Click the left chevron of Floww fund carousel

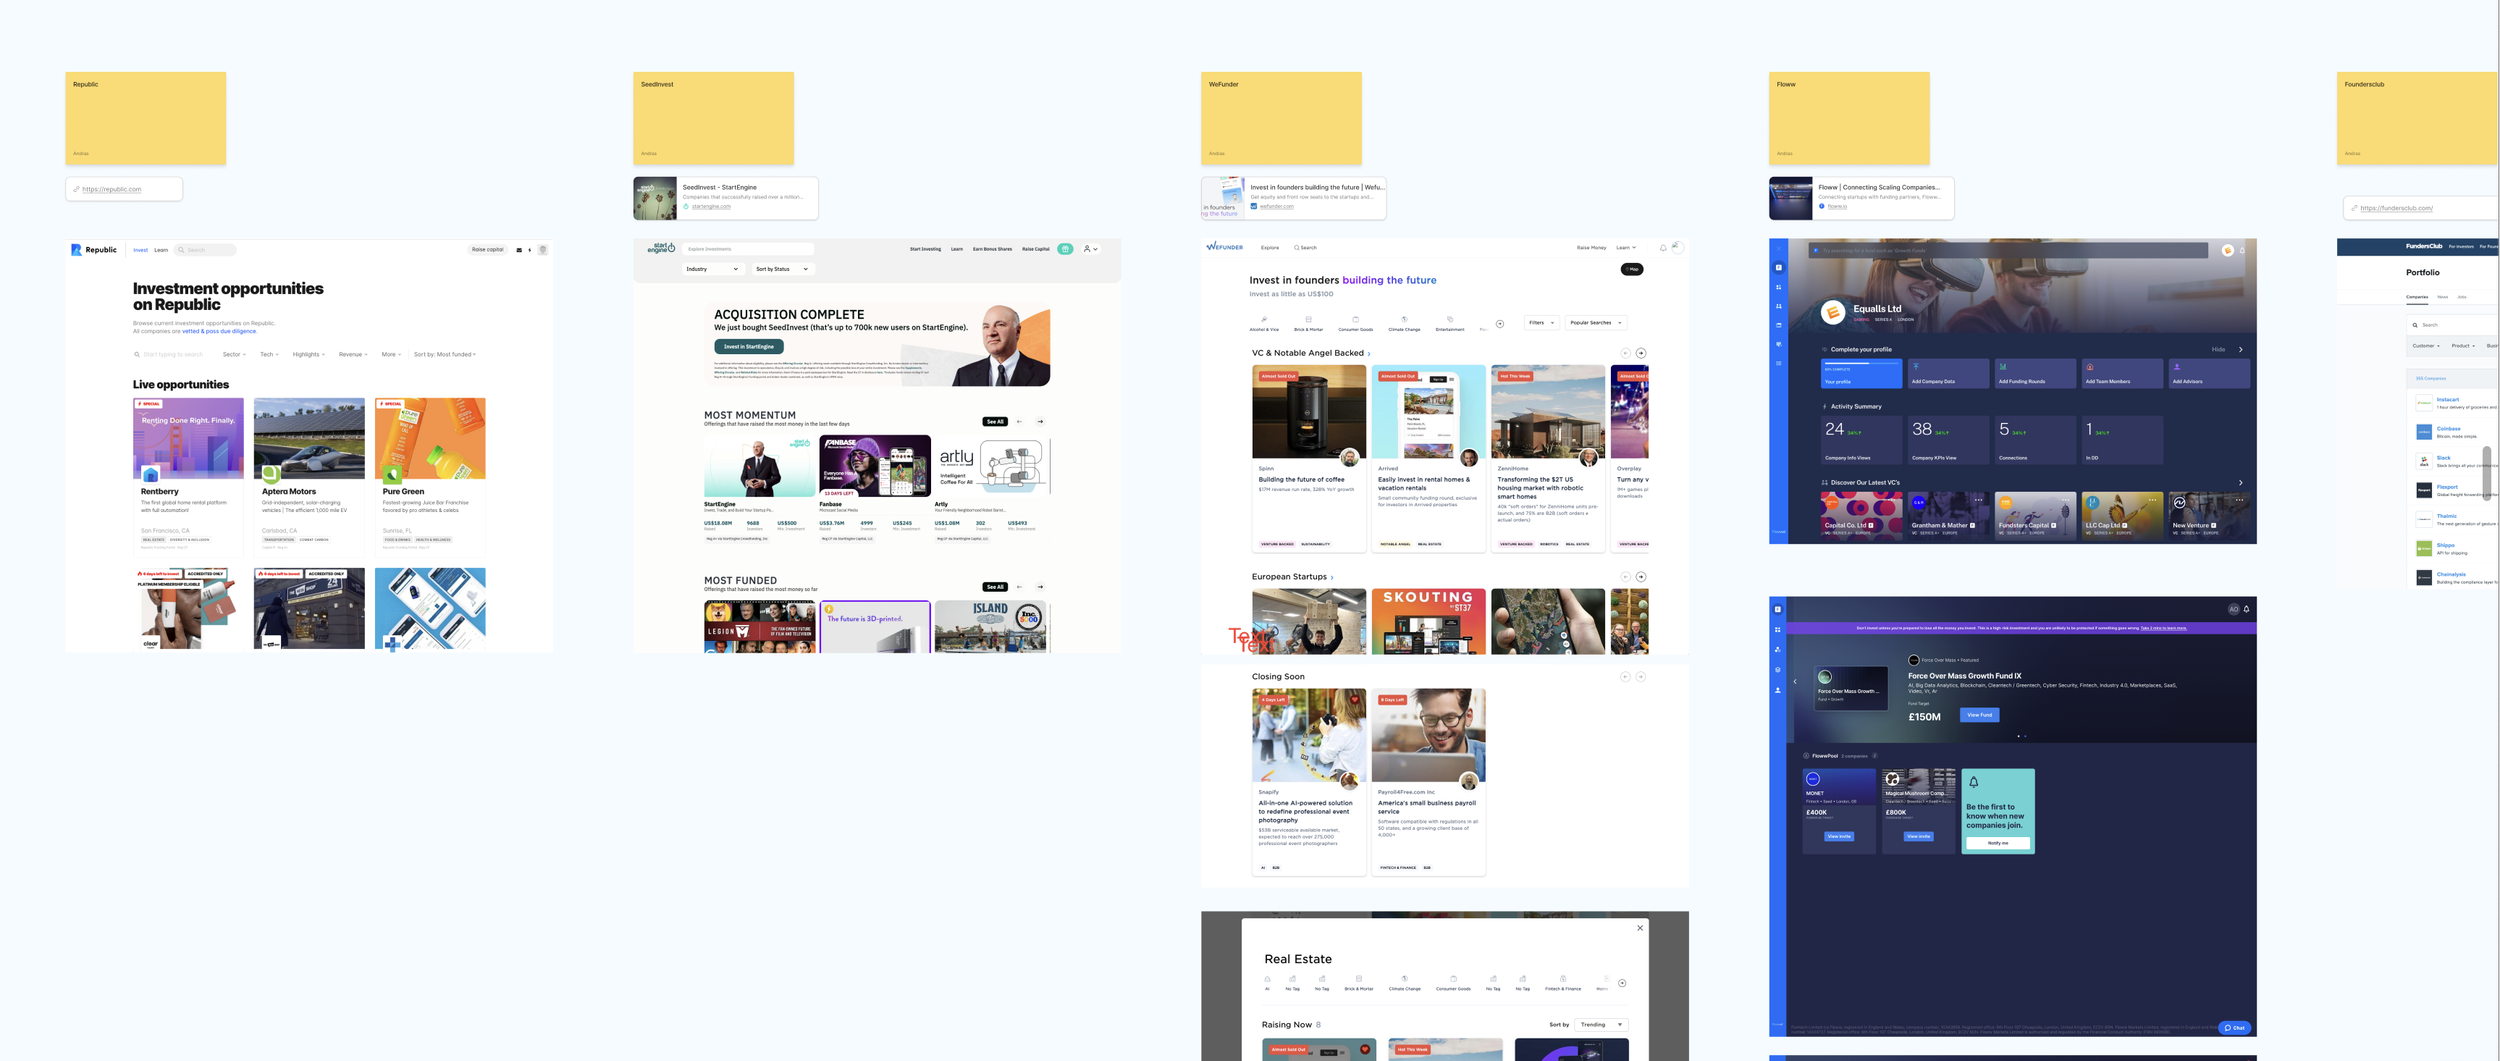coord(1795,682)
